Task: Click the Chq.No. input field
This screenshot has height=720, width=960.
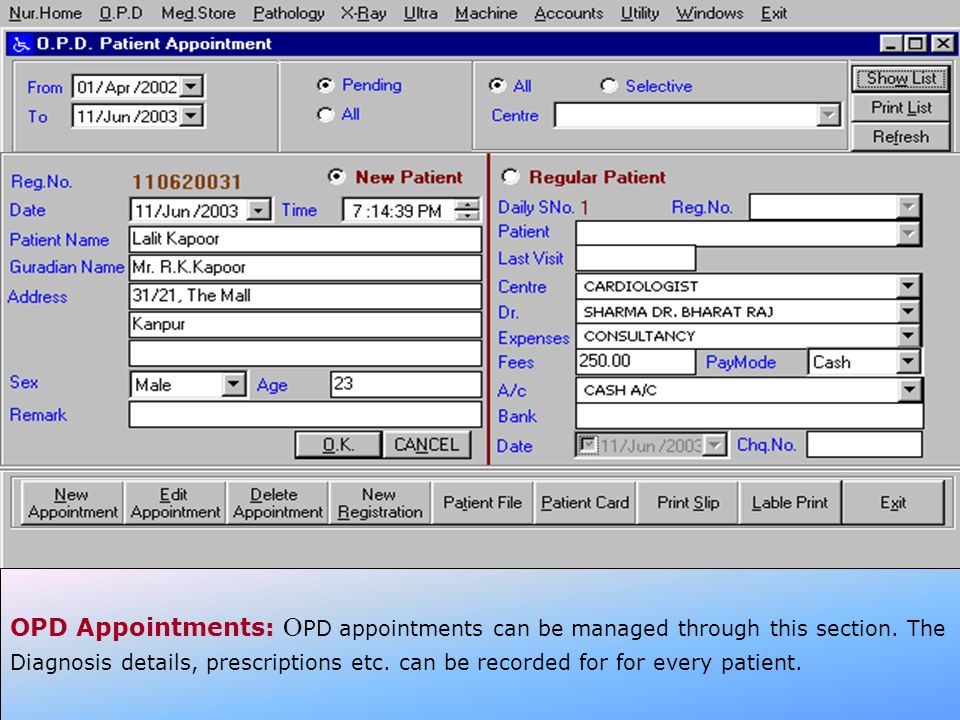Action: point(864,445)
